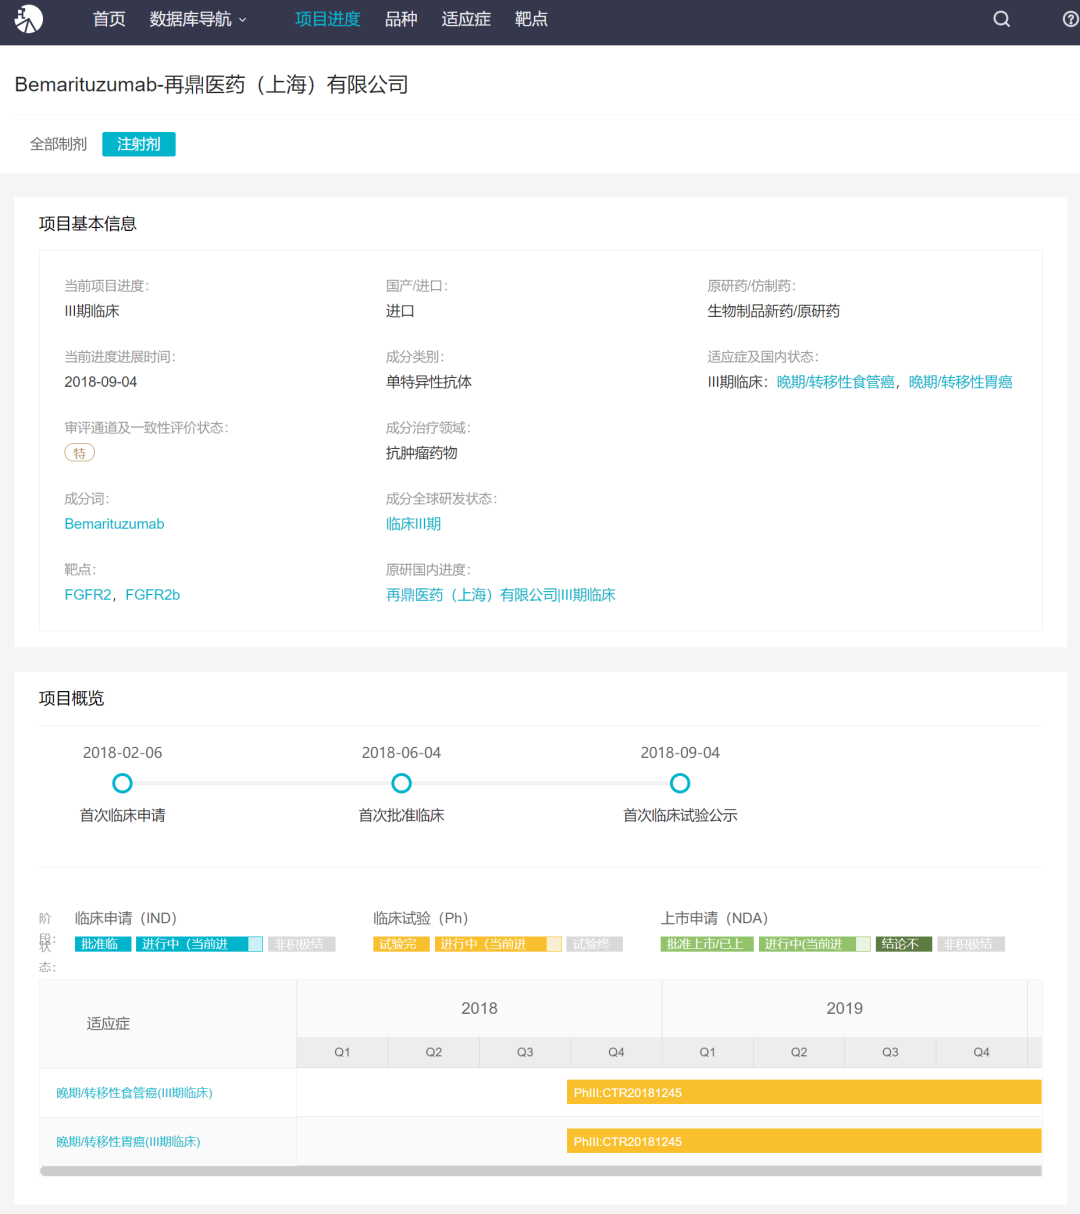Switch to the 全部制剂 tab
1080x1214 pixels.
coord(58,144)
